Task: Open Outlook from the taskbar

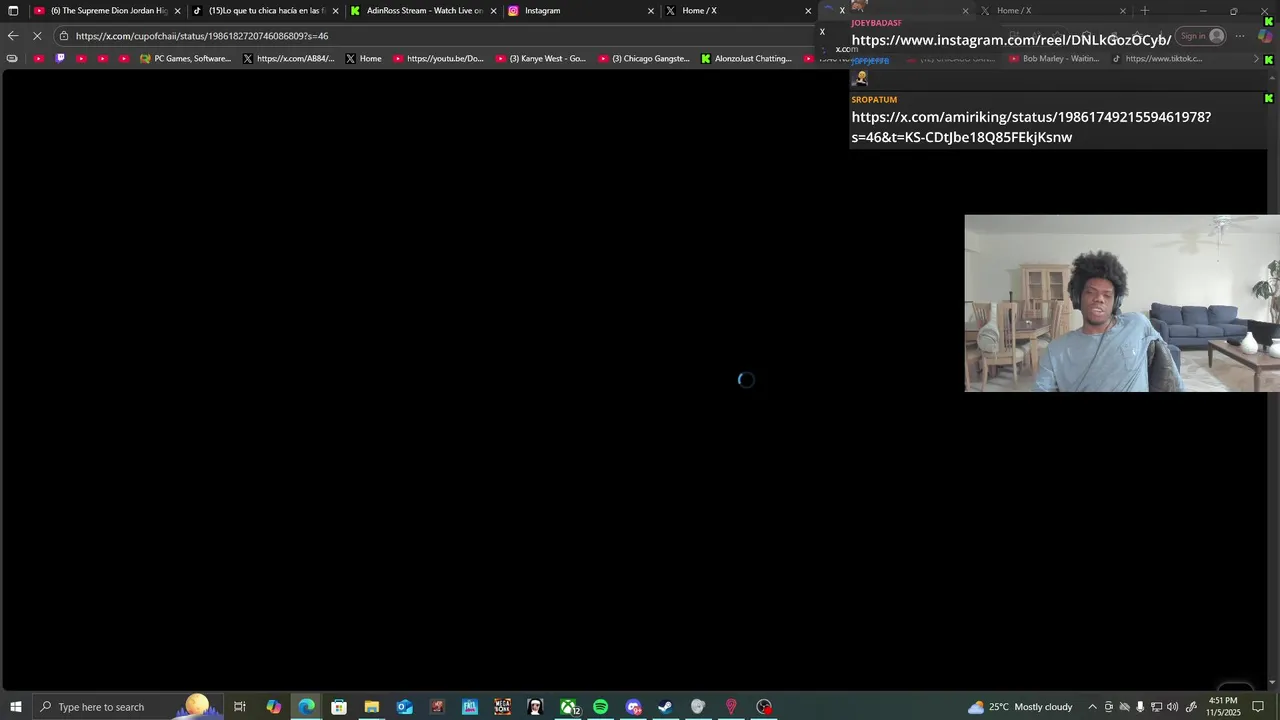Action: tap(404, 707)
